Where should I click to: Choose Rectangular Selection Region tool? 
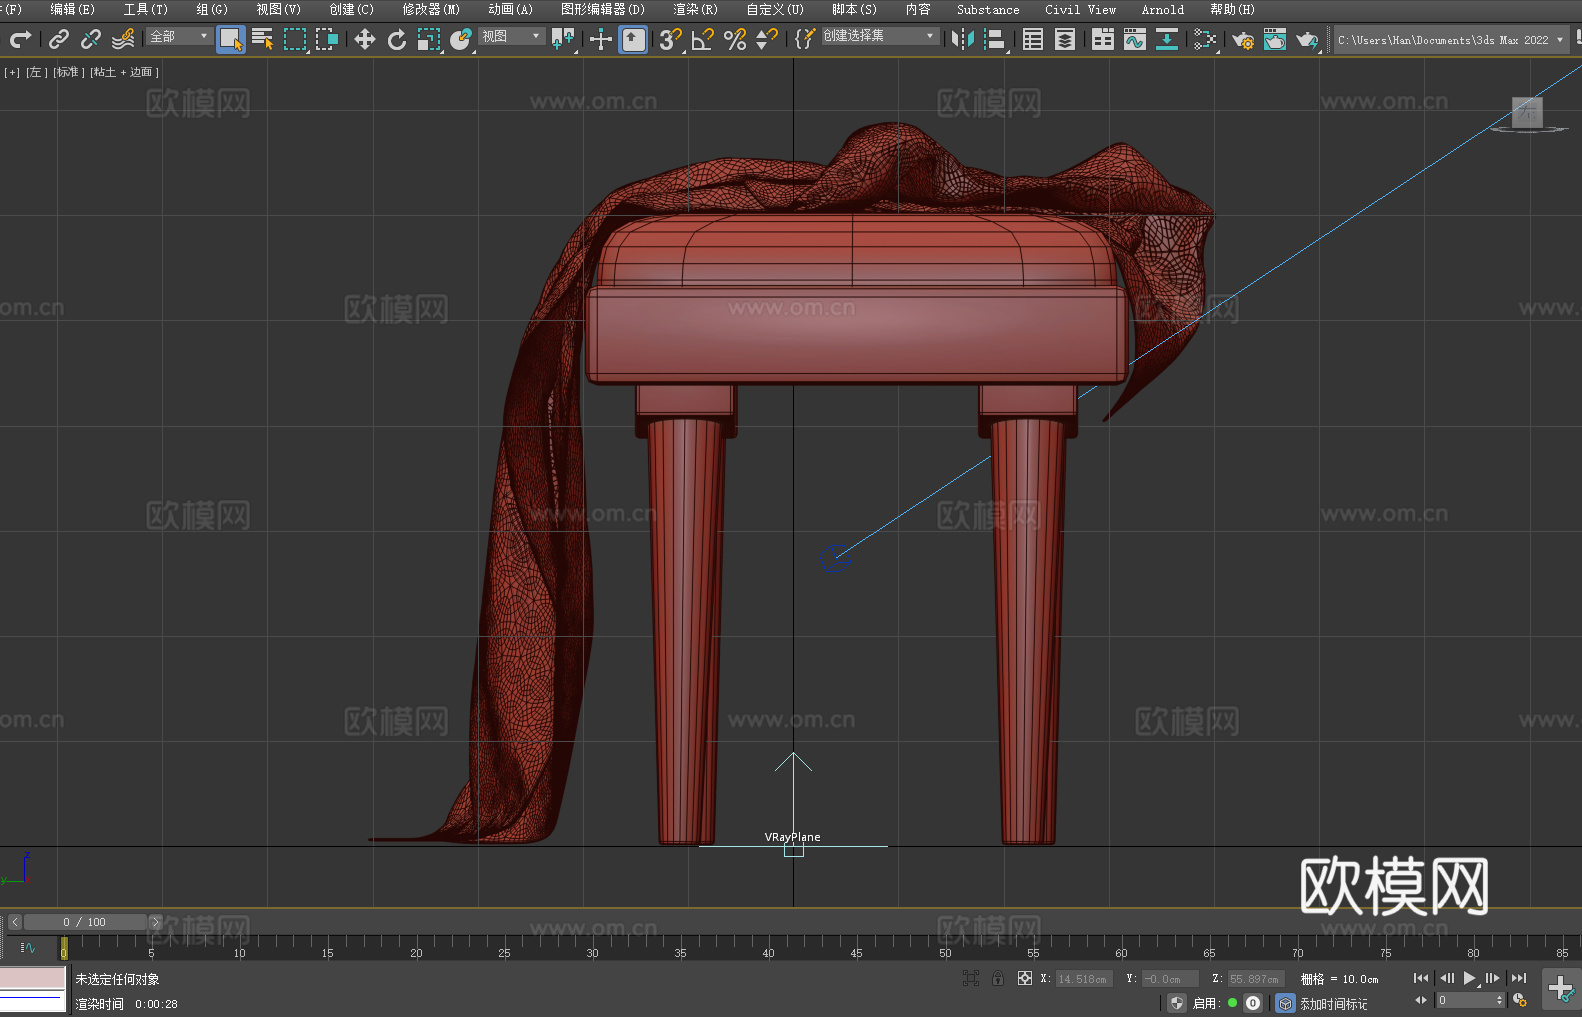point(295,39)
